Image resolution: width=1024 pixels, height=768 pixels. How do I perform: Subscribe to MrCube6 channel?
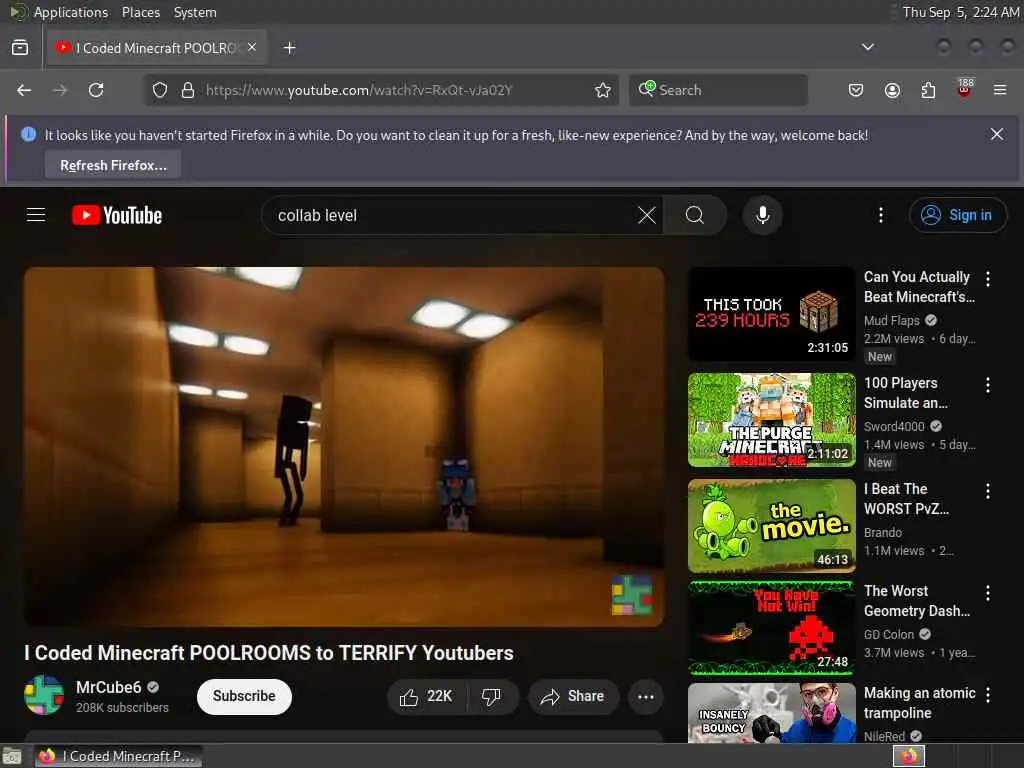[244, 696]
